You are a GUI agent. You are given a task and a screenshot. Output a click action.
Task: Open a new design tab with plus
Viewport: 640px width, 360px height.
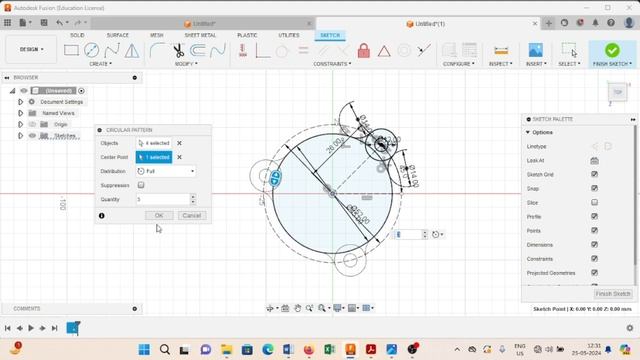[549, 23]
